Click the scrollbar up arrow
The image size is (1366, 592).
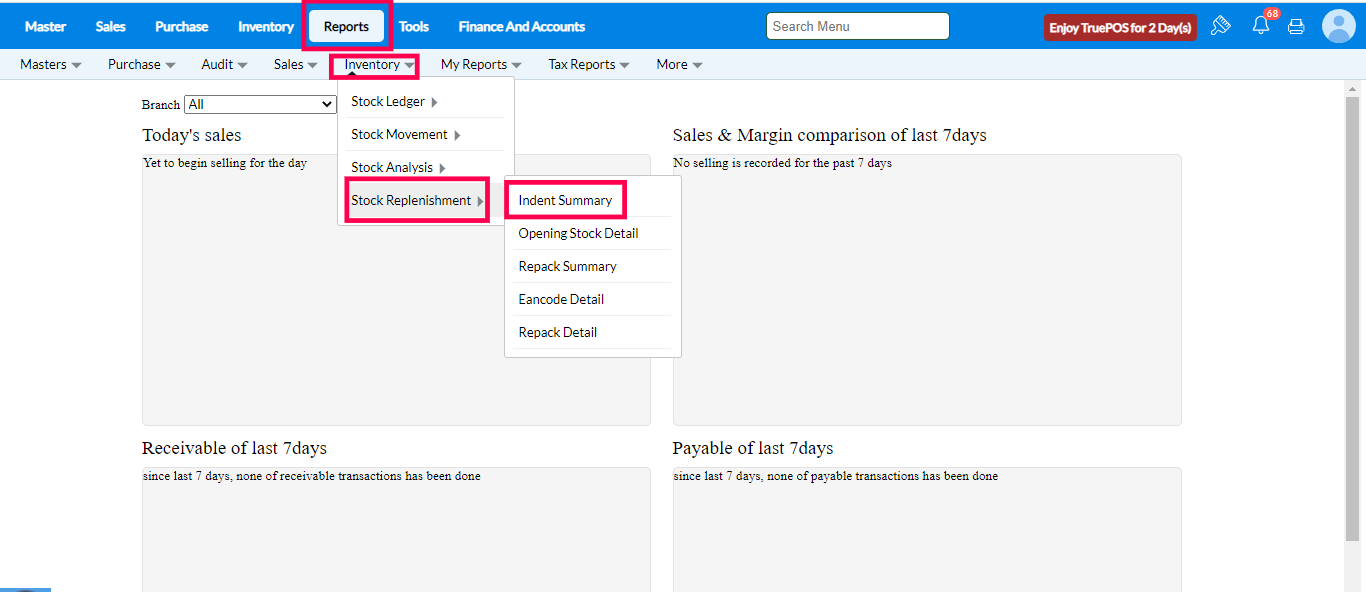(1352, 88)
